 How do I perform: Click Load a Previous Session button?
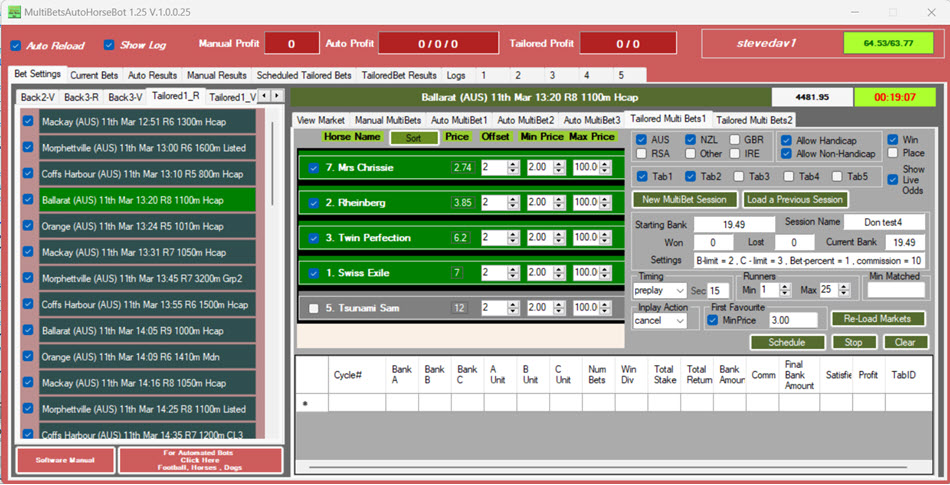[795, 199]
